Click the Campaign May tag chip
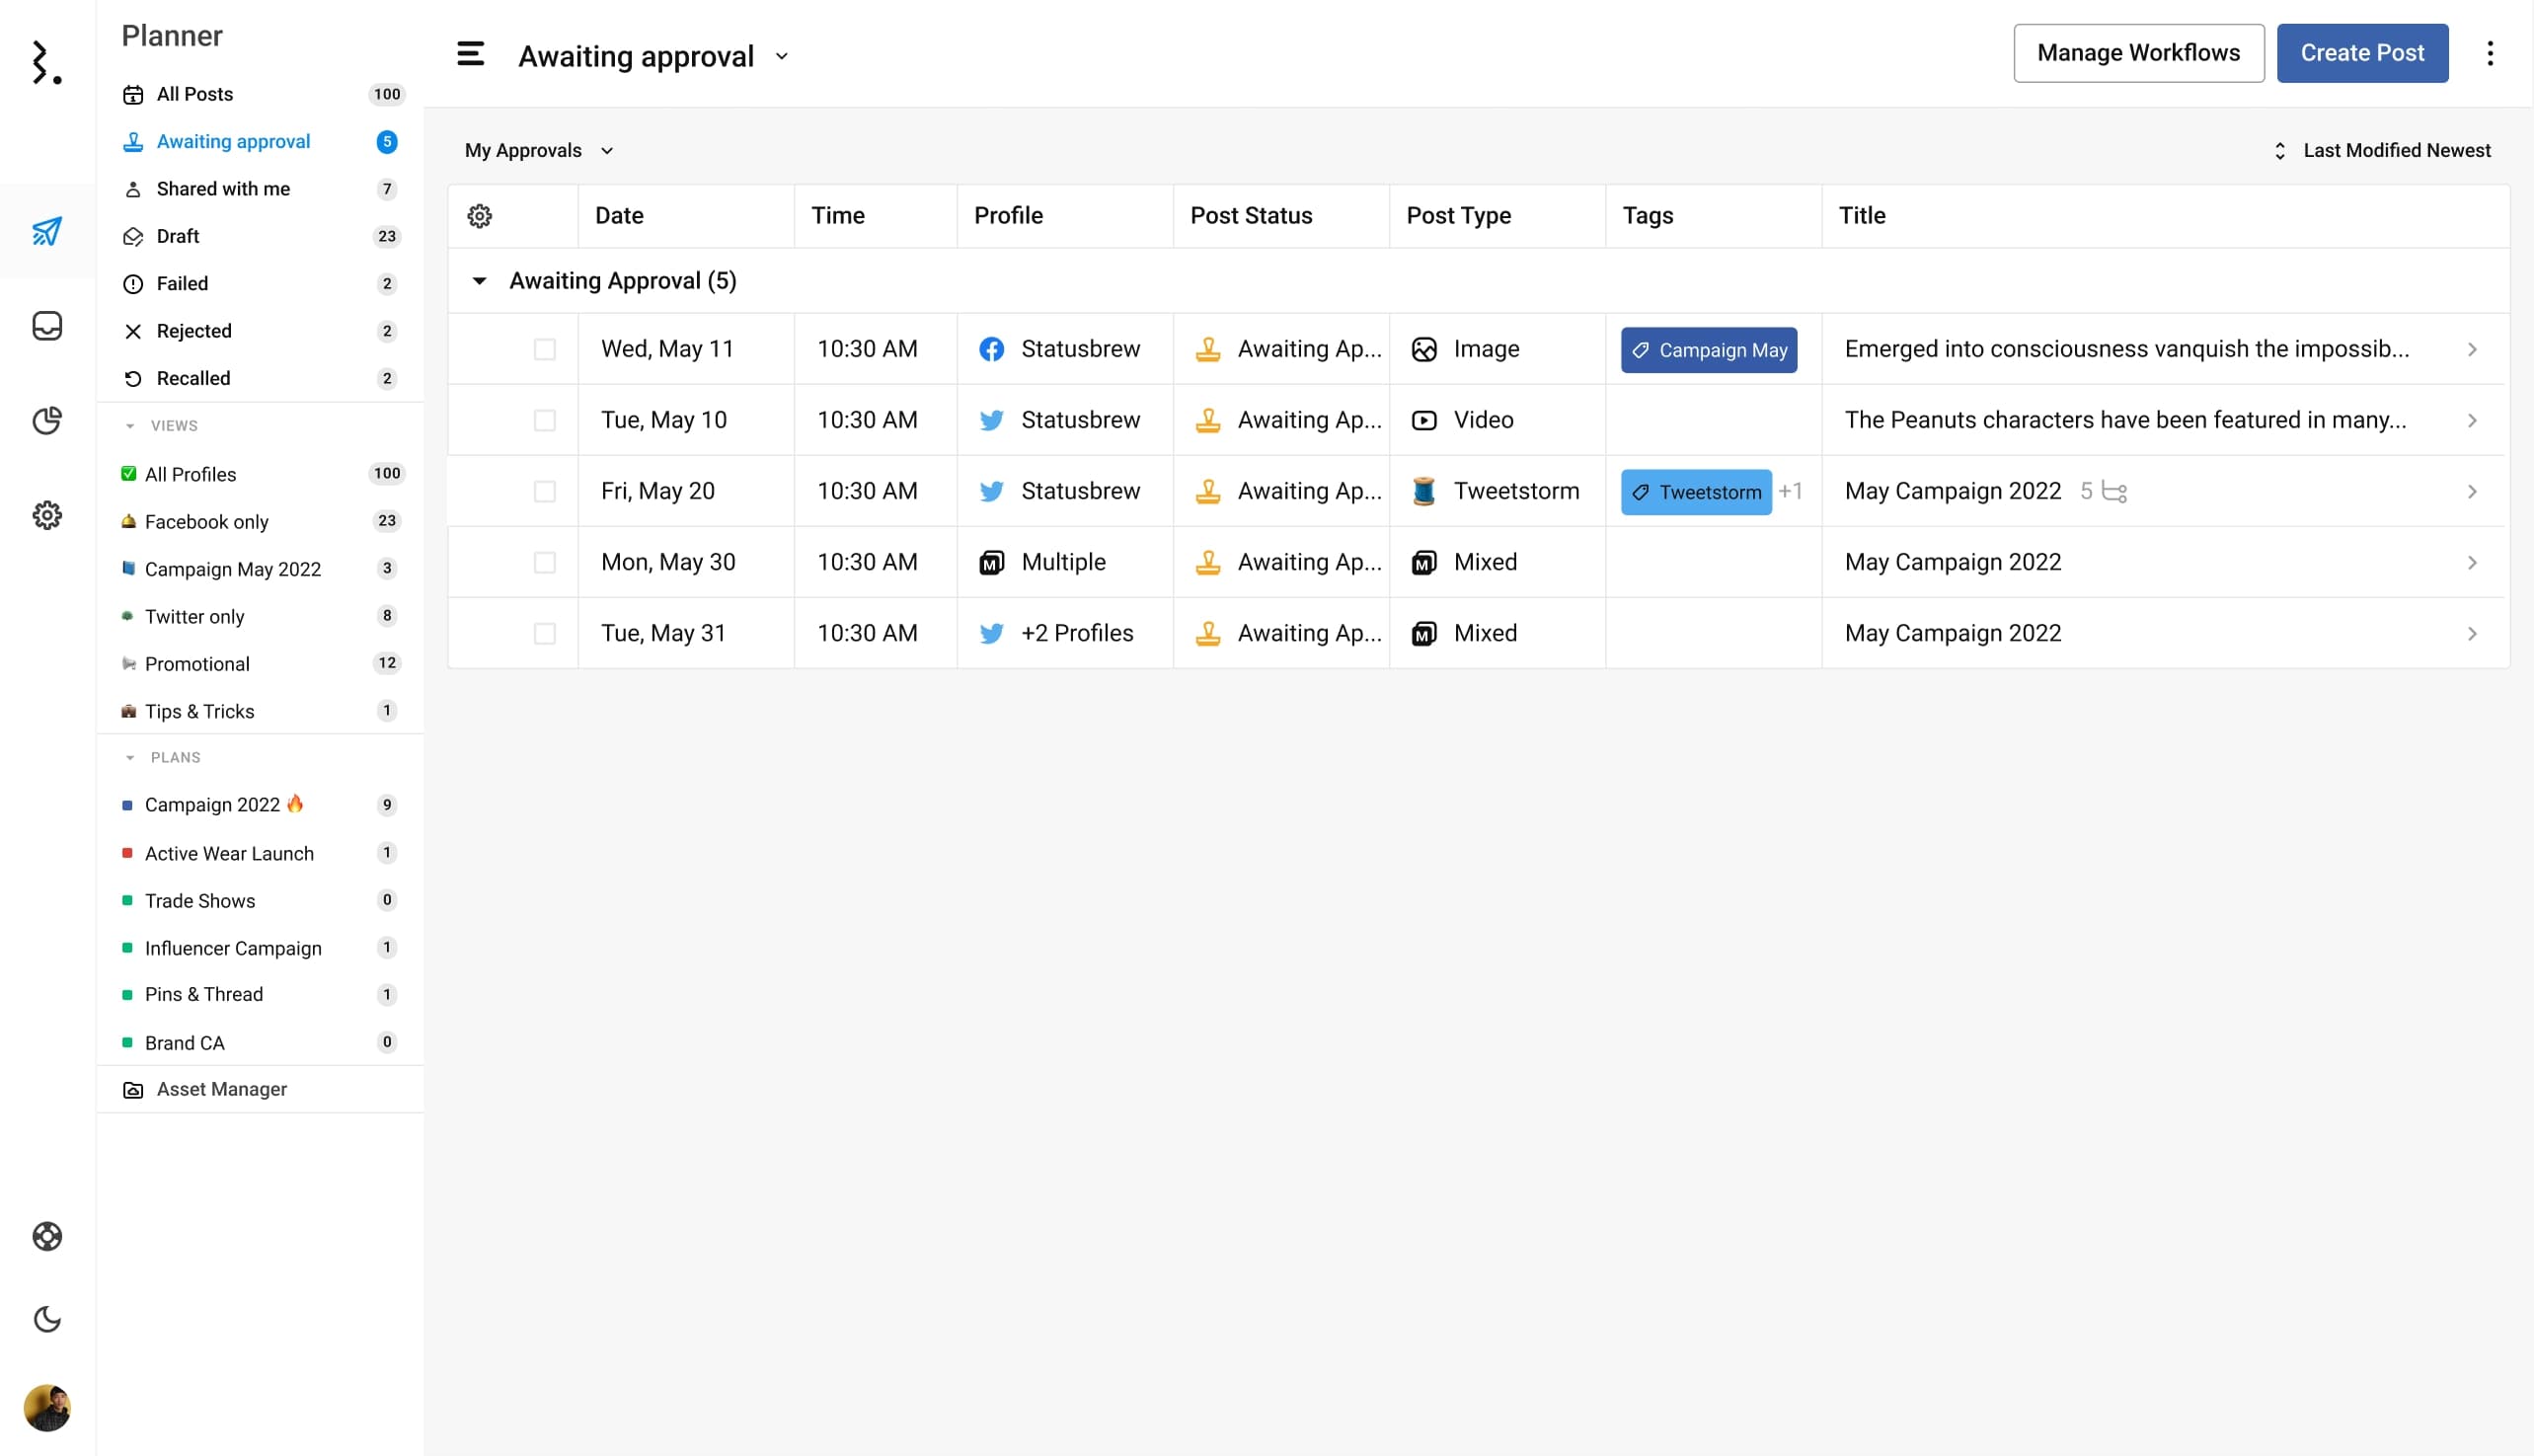The image size is (2534, 1456). [1709, 350]
